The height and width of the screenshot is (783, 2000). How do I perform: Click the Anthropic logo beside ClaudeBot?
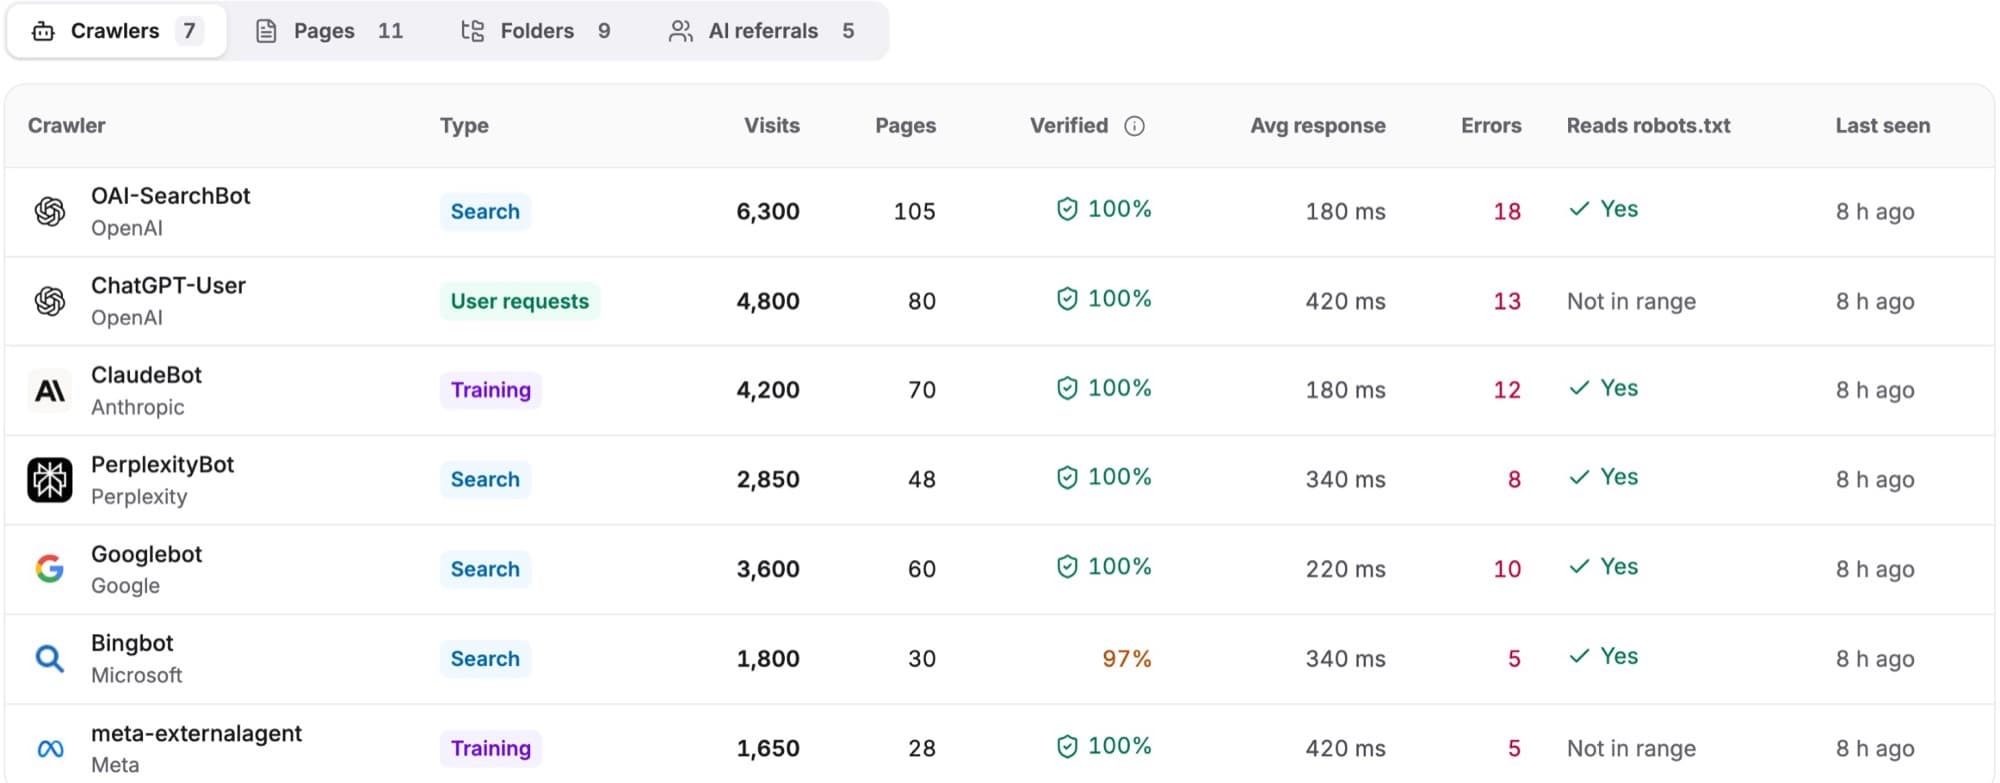50,390
